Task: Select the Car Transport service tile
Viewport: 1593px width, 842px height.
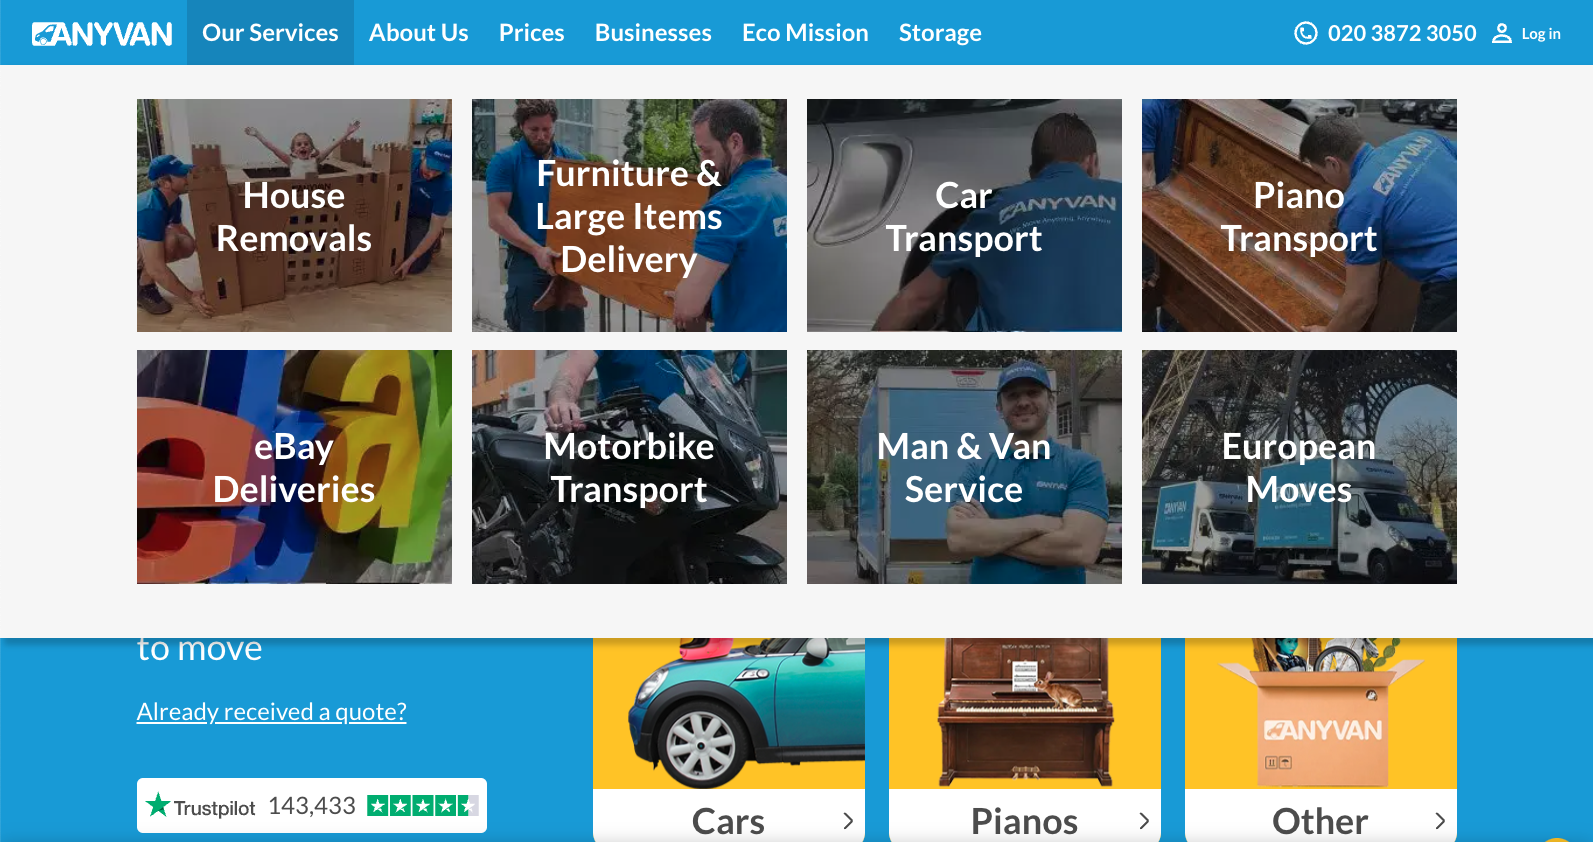Action: click(964, 215)
